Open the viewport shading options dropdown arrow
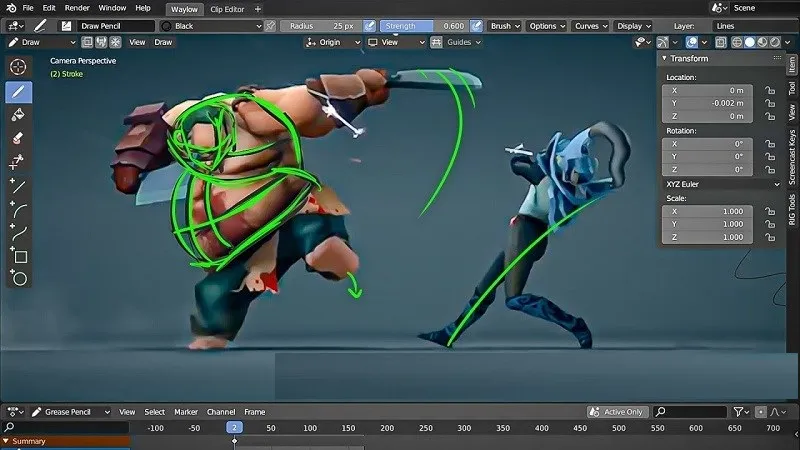 click(788, 42)
